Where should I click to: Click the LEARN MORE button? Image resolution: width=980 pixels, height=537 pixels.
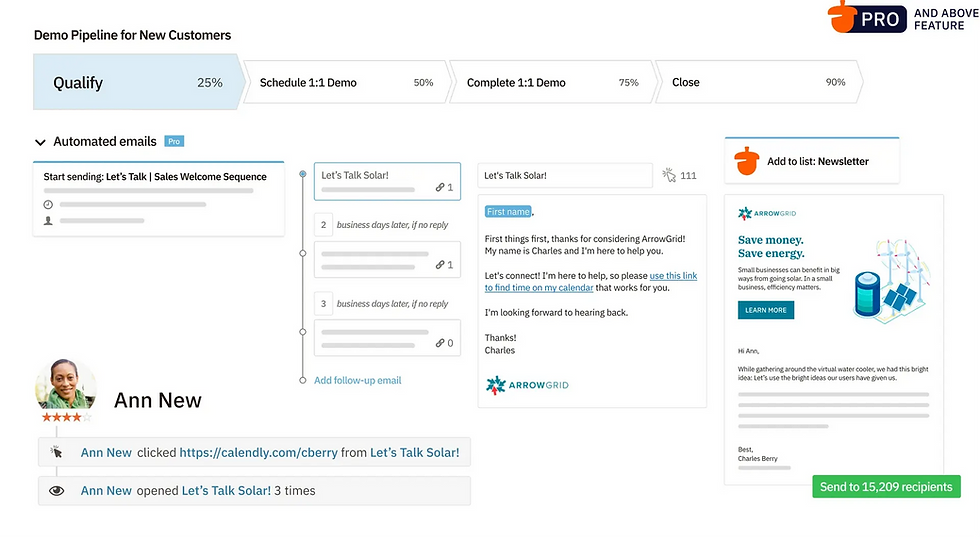point(766,310)
